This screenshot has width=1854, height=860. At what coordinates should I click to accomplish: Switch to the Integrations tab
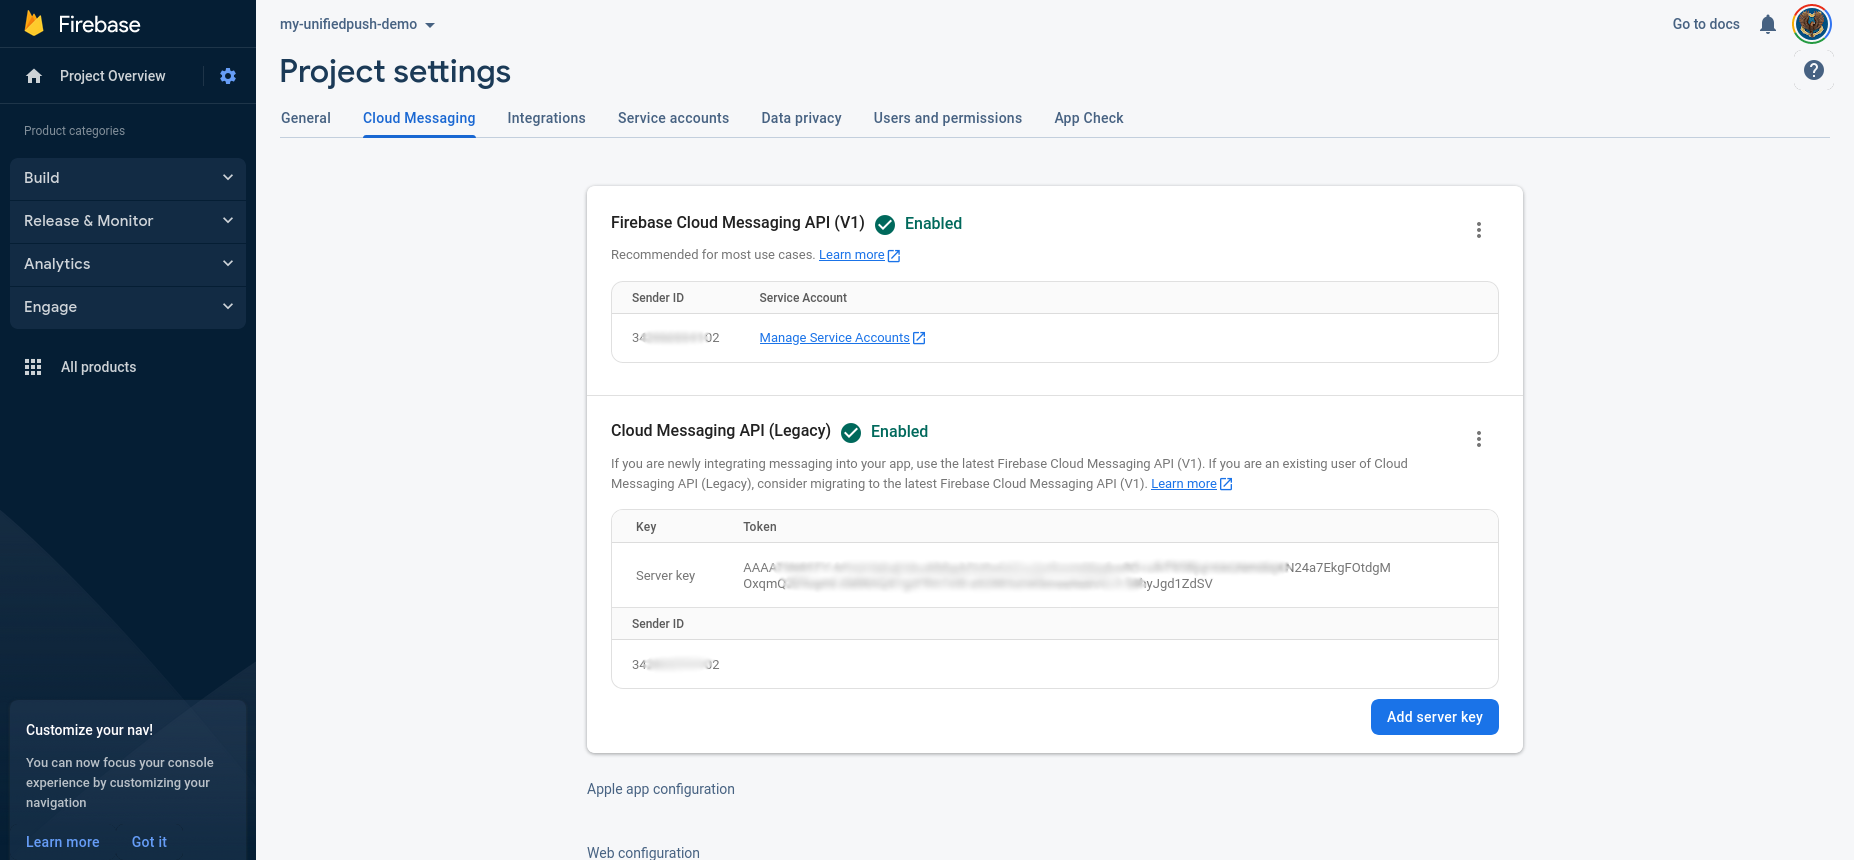(547, 118)
